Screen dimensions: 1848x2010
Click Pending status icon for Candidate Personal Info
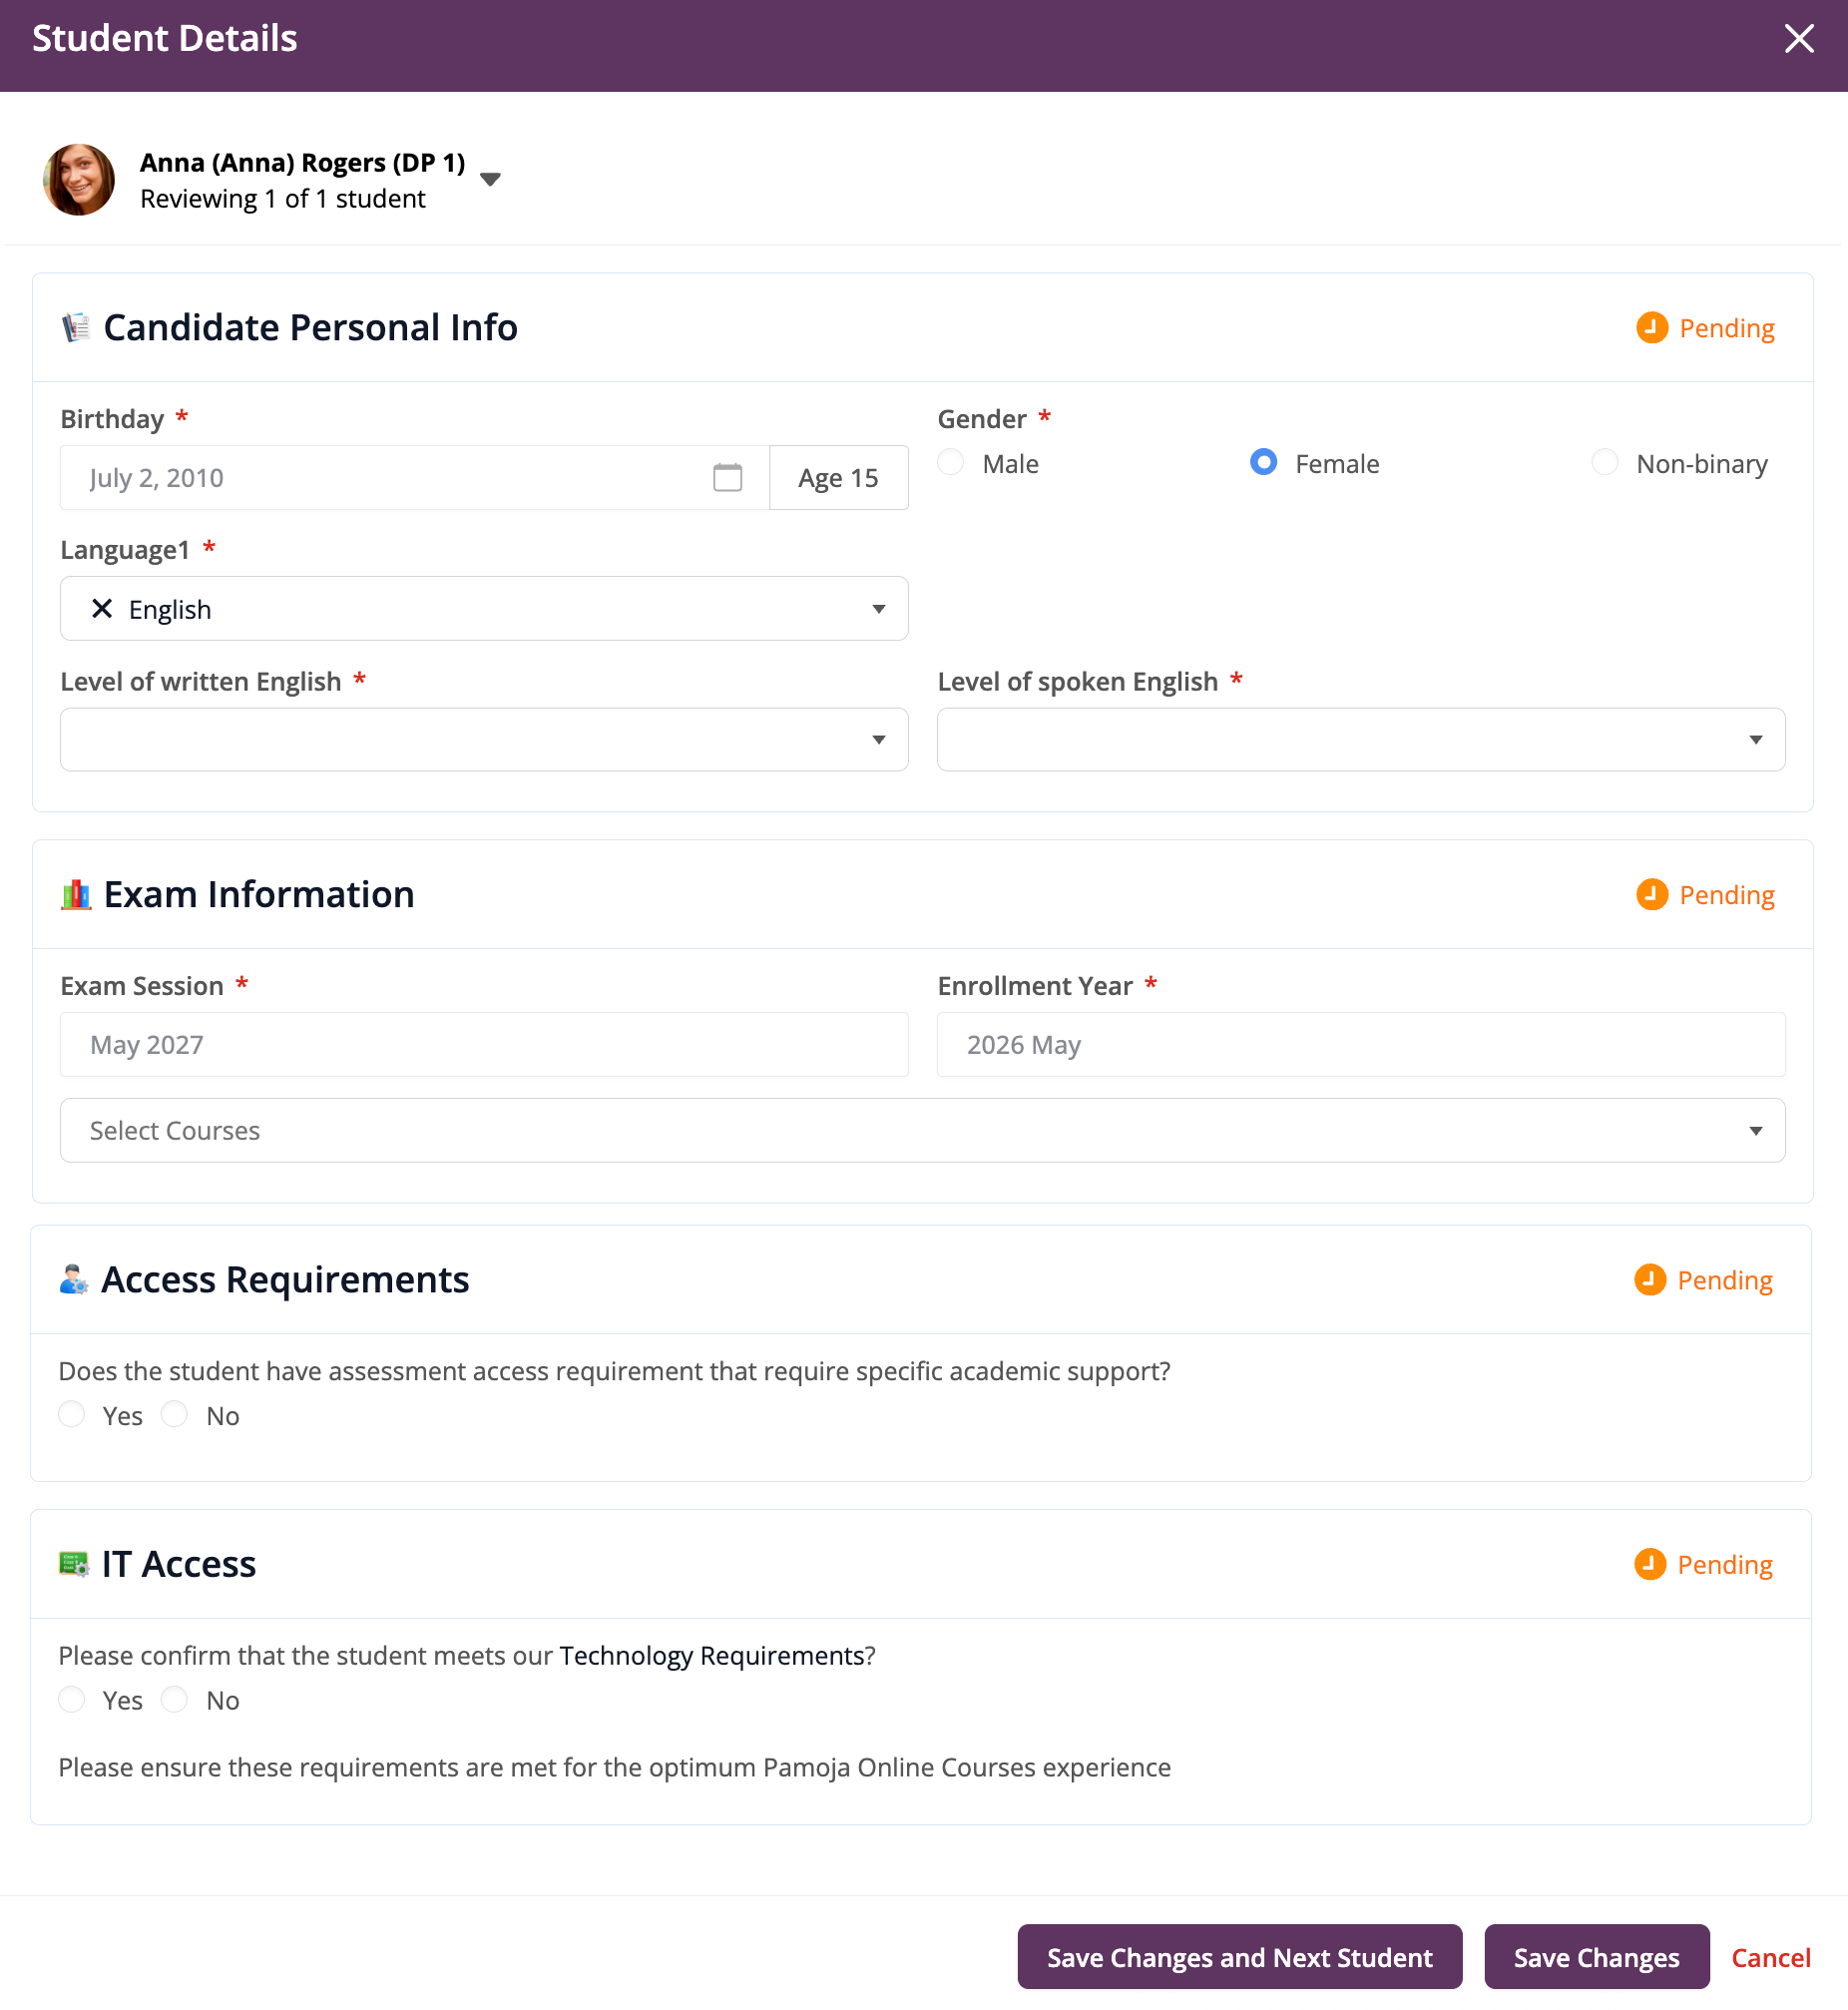tap(1651, 328)
